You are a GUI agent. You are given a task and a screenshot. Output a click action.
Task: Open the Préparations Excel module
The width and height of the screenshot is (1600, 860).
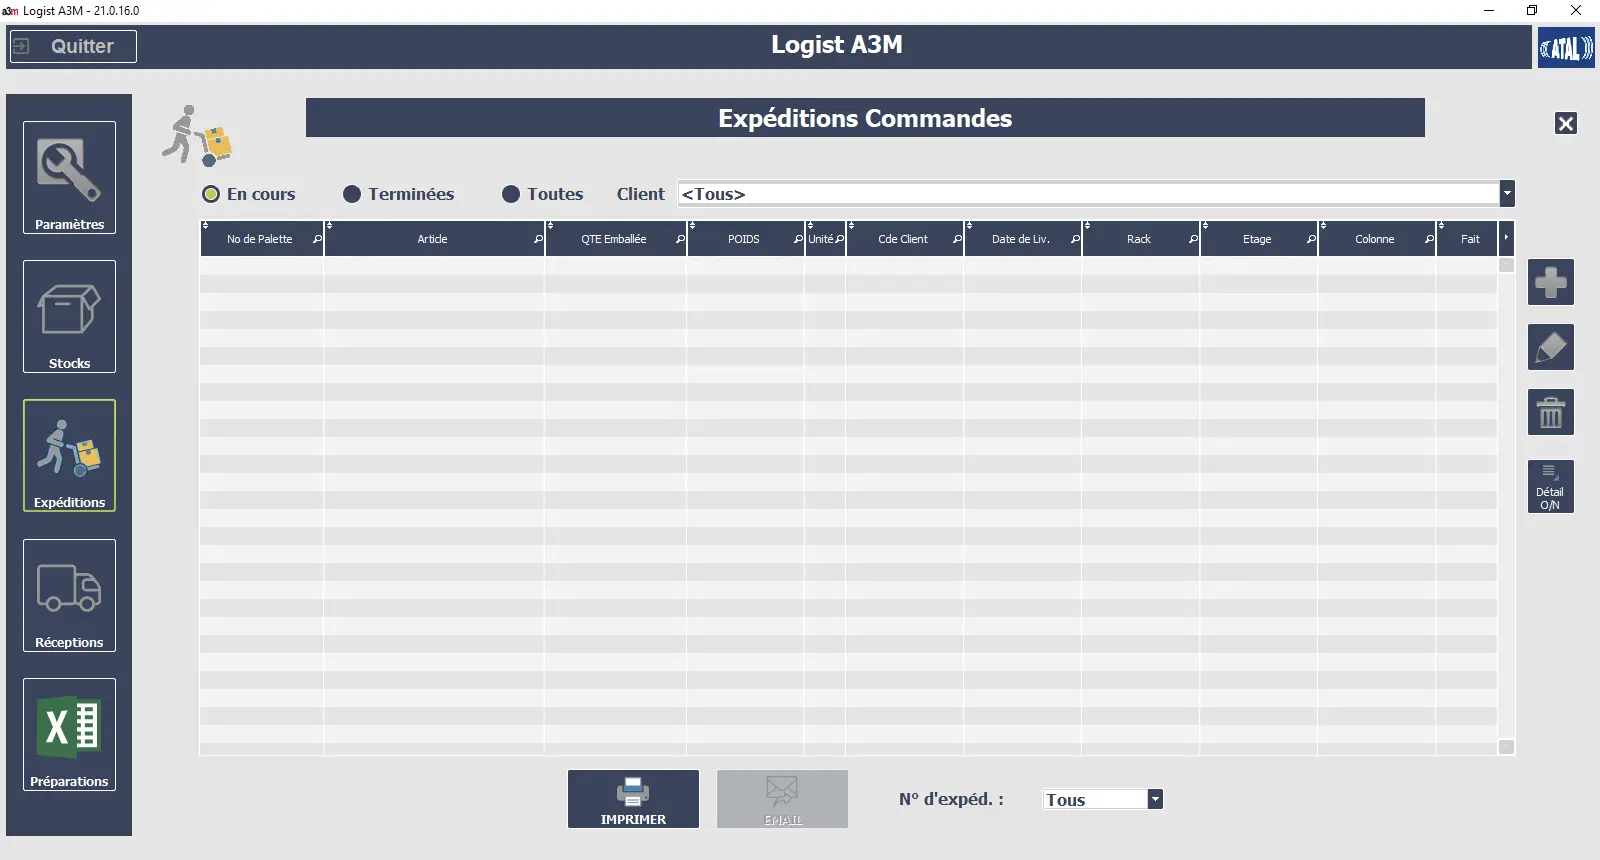click(69, 735)
